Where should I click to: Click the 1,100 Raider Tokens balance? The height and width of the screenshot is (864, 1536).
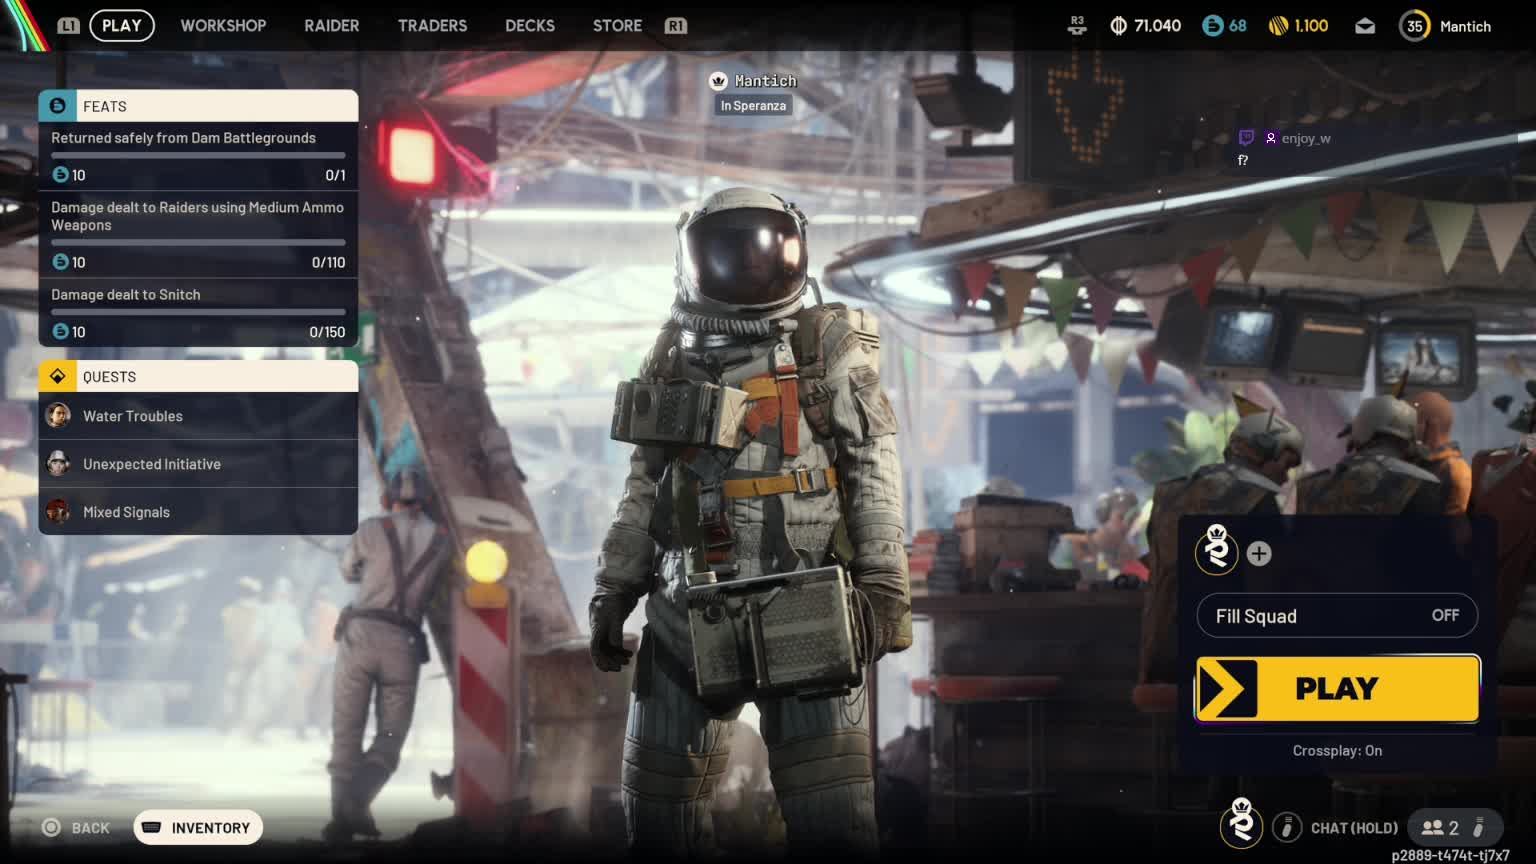[1311, 26]
